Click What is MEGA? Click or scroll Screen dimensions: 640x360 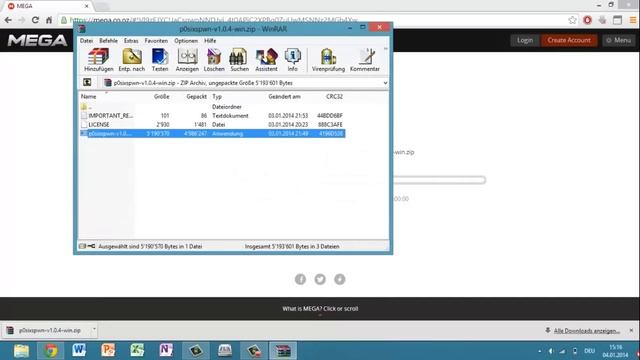pos(320,309)
